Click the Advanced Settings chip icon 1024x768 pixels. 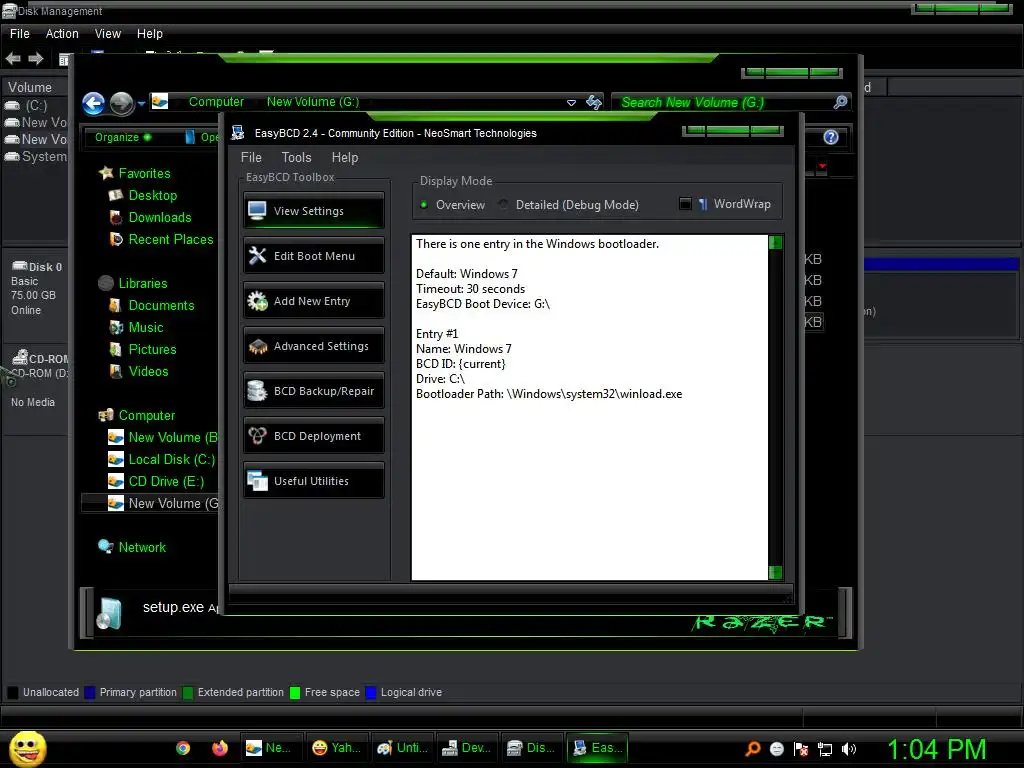click(257, 346)
